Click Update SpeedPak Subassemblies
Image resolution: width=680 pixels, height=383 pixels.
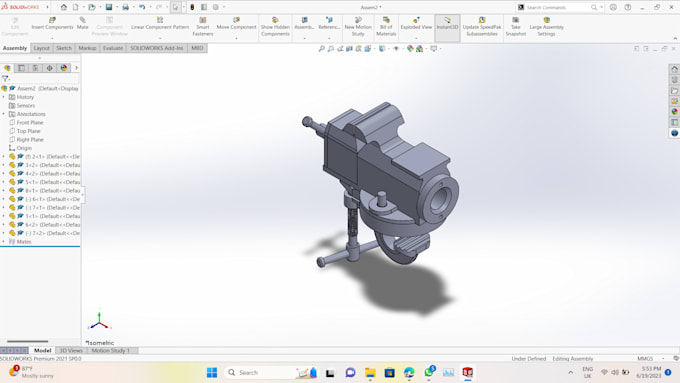(482, 26)
